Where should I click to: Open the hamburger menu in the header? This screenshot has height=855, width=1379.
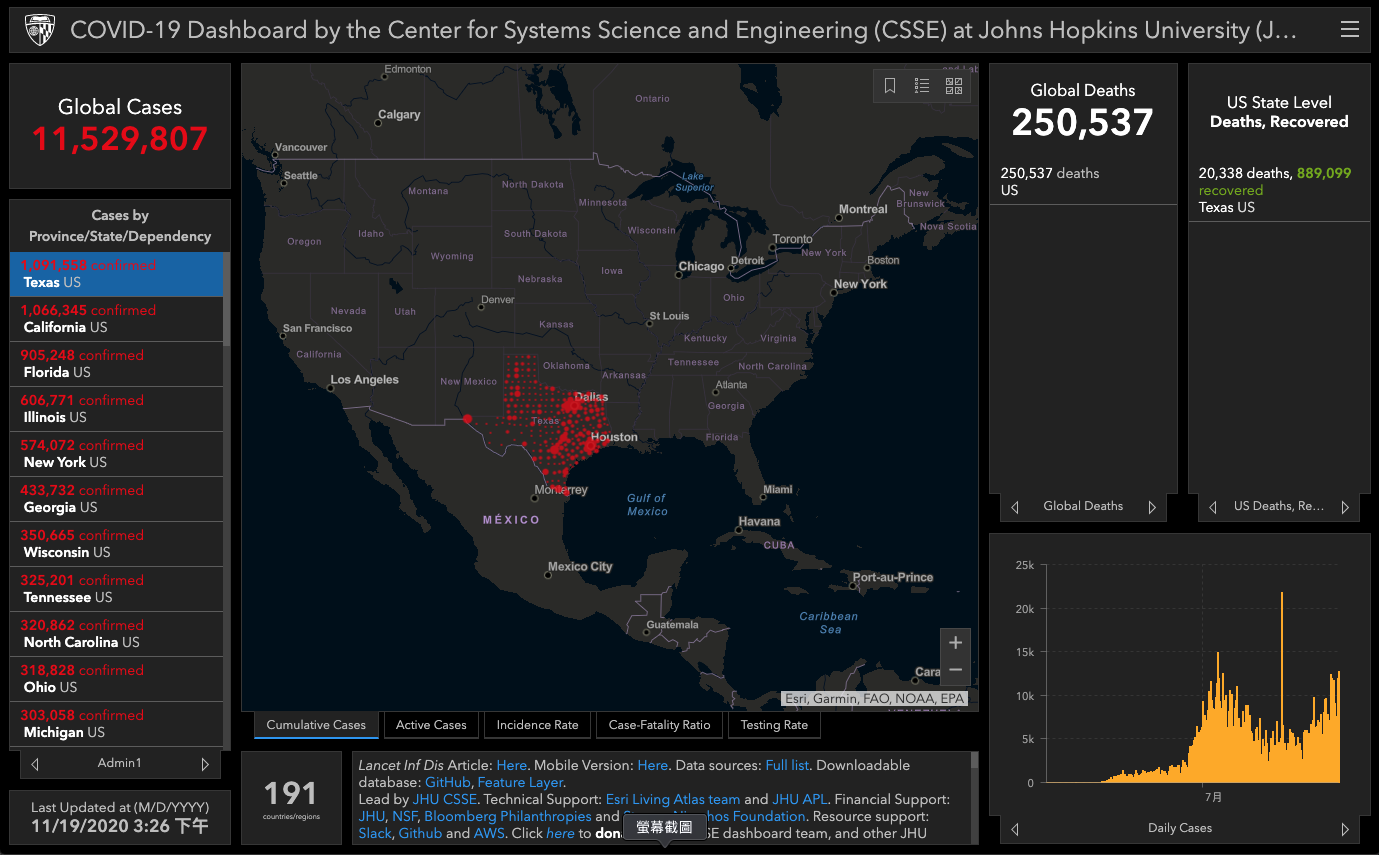point(1349,30)
